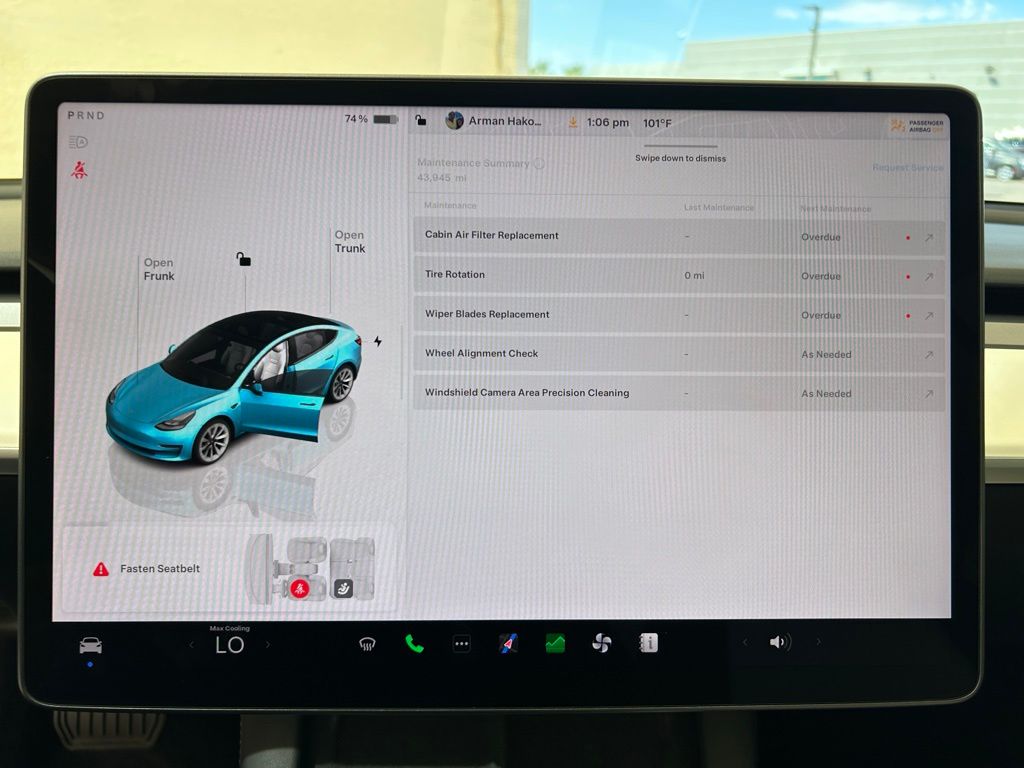Tap the Passenger Airbag status indicator
The image size is (1024, 768).
point(917,125)
